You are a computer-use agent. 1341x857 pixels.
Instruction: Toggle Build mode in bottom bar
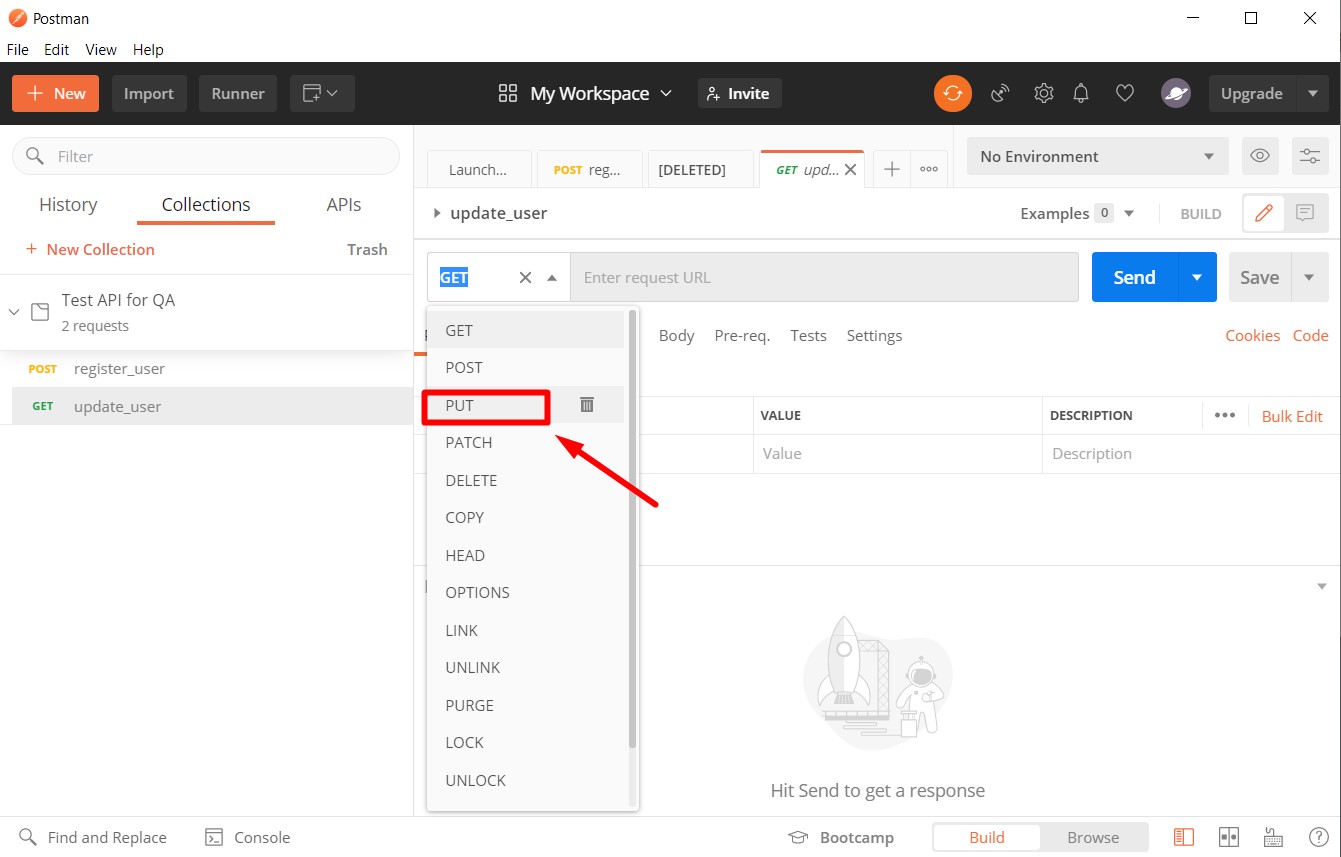(986, 837)
